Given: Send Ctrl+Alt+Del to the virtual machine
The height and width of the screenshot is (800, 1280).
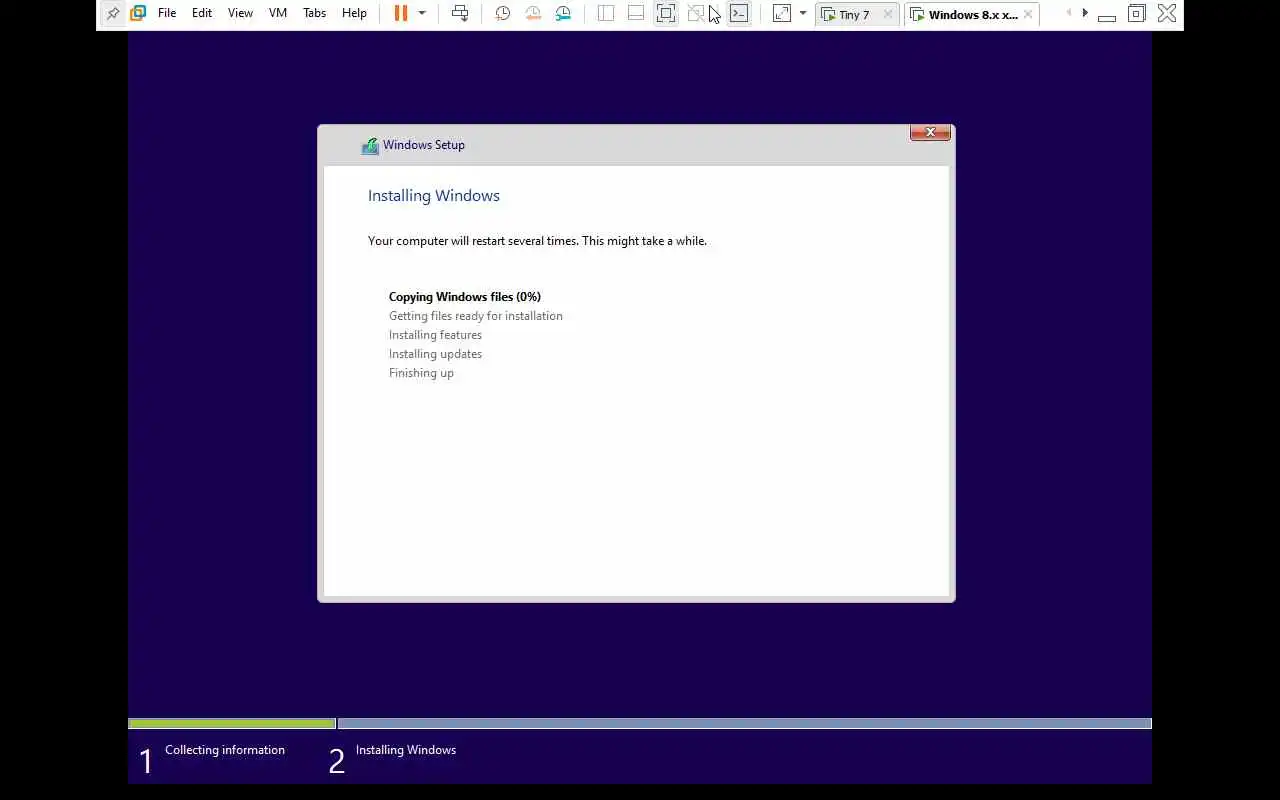Looking at the screenshot, I should (x=460, y=13).
